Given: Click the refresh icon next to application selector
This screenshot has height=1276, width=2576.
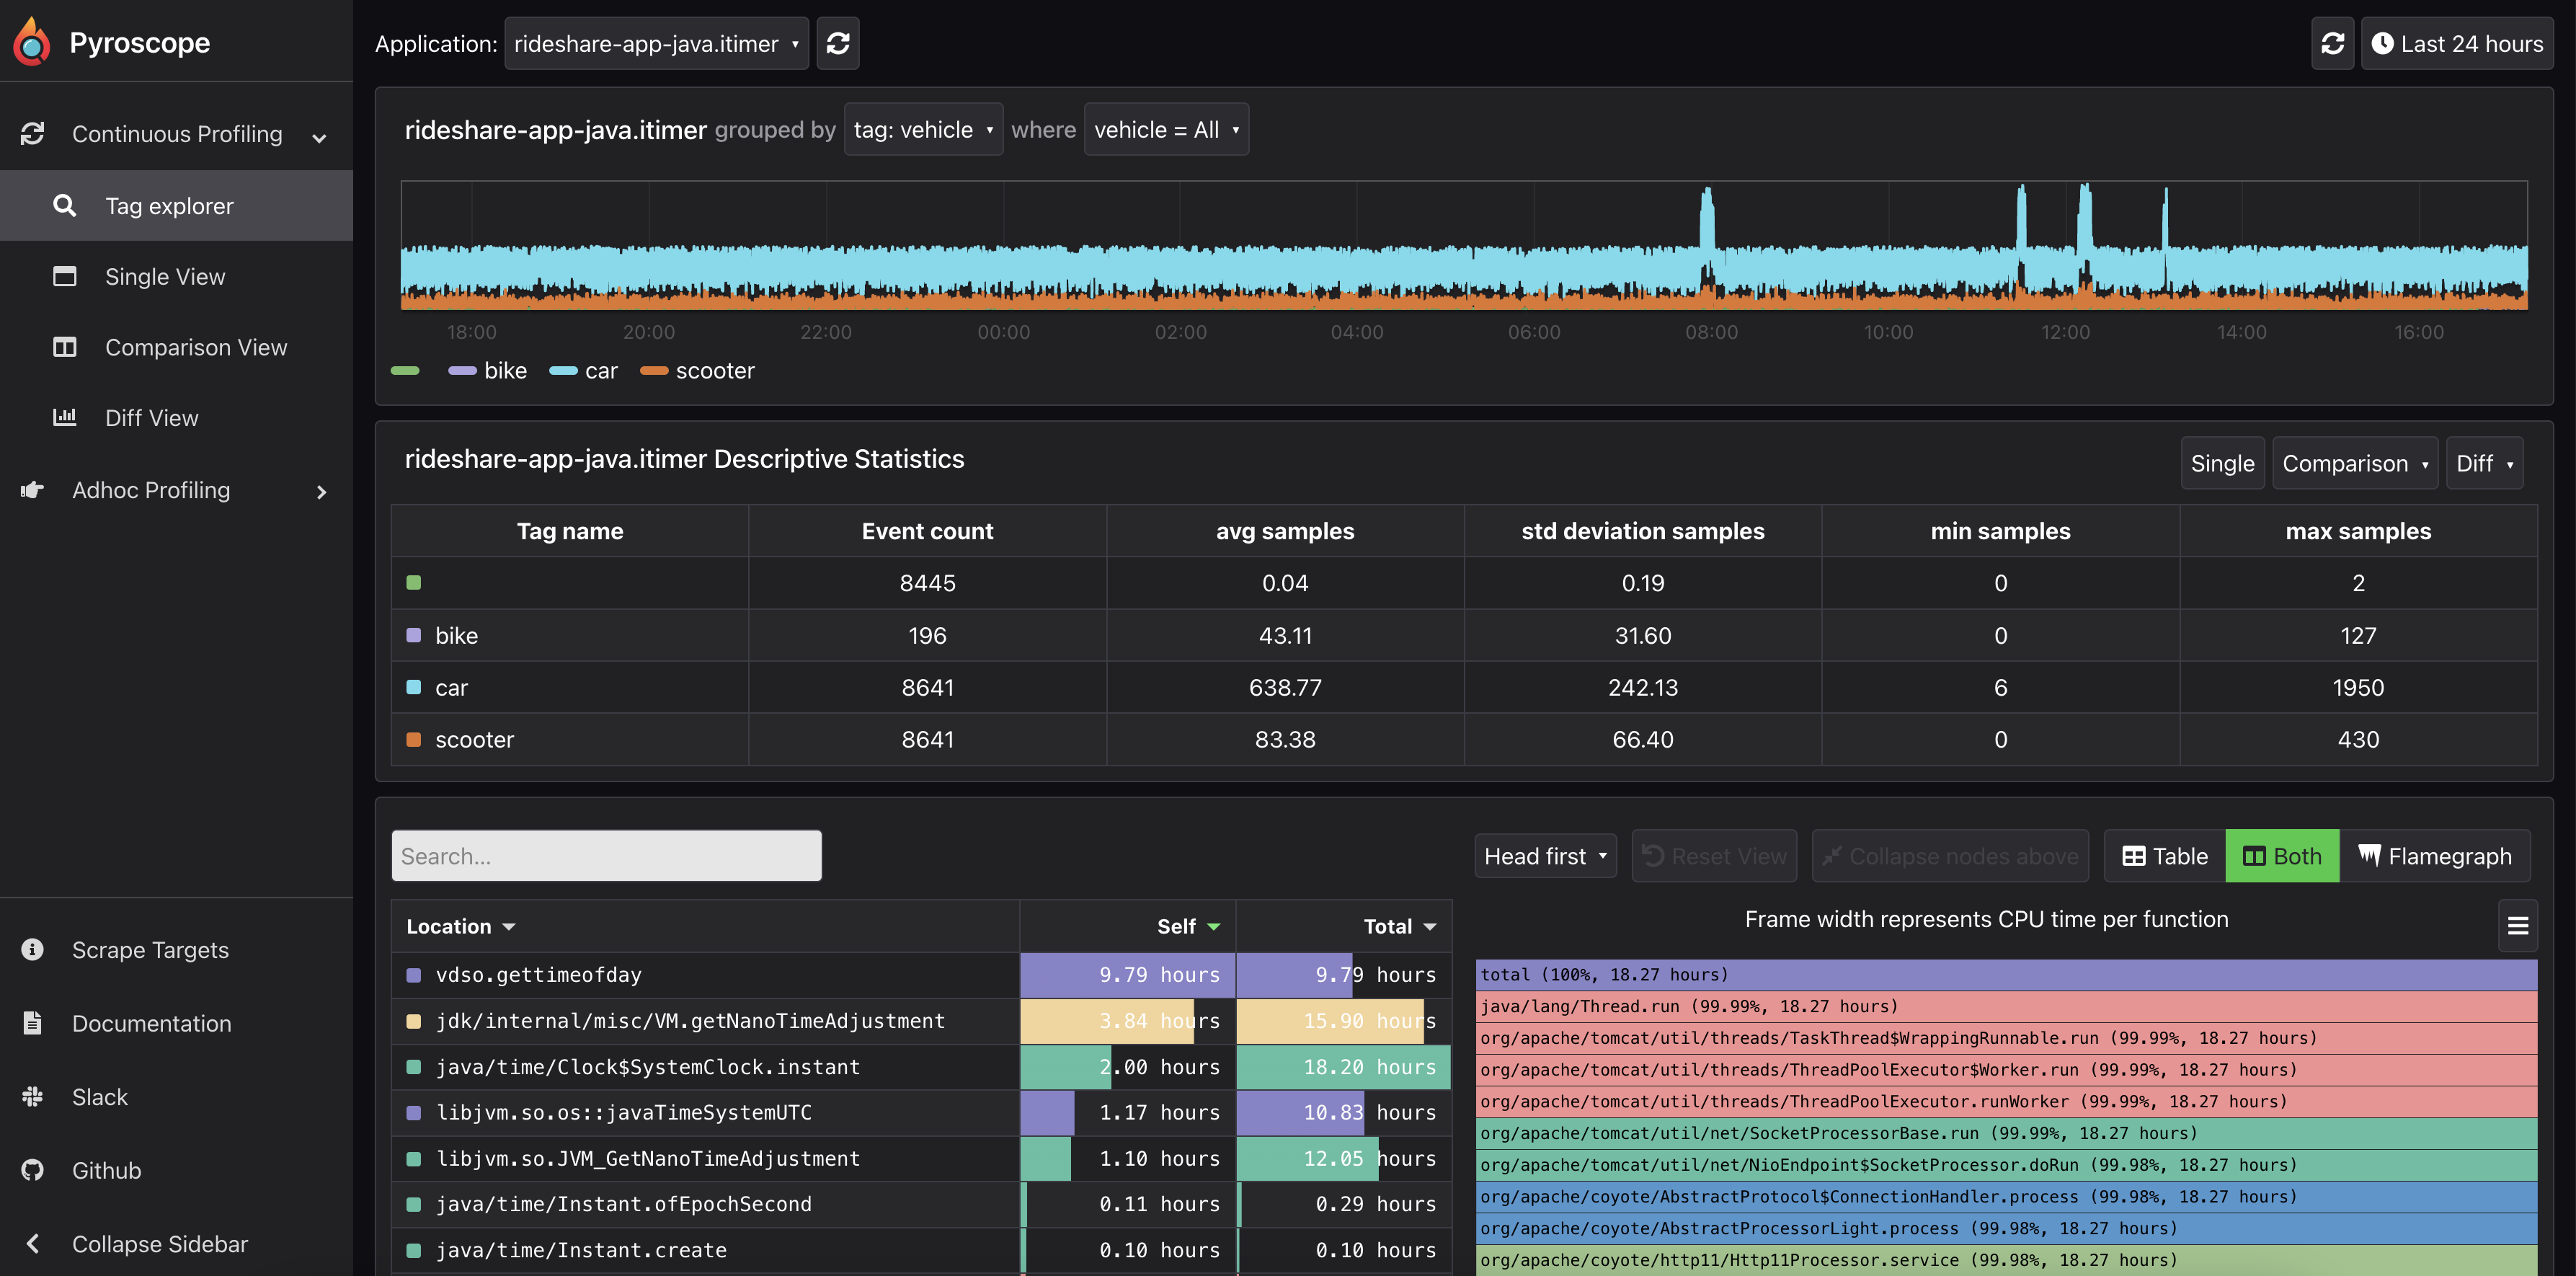Looking at the screenshot, I should tap(838, 43).
